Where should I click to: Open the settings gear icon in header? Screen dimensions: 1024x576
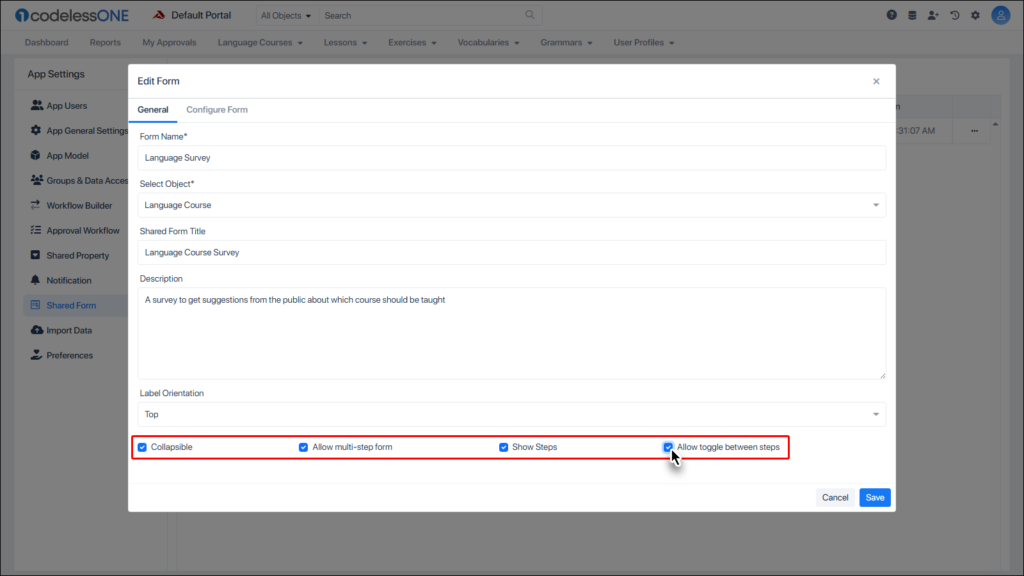tap(976, 15)
